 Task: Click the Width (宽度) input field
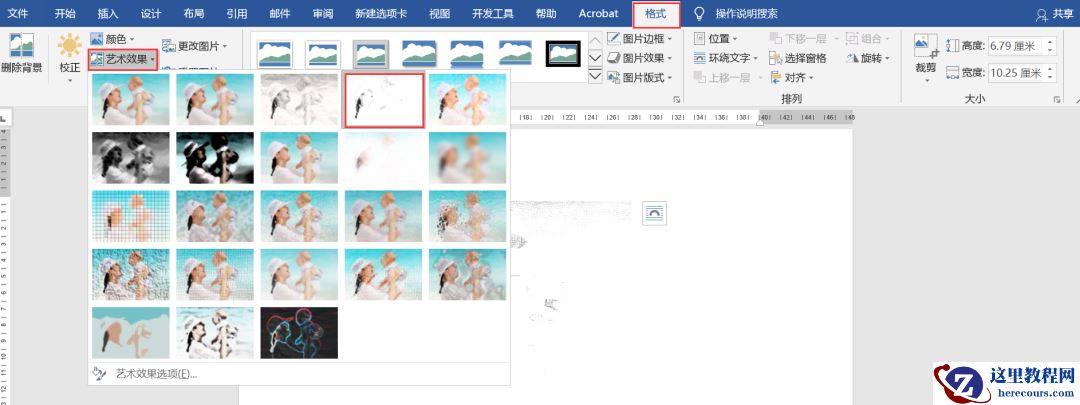[x=1016, y=72]
